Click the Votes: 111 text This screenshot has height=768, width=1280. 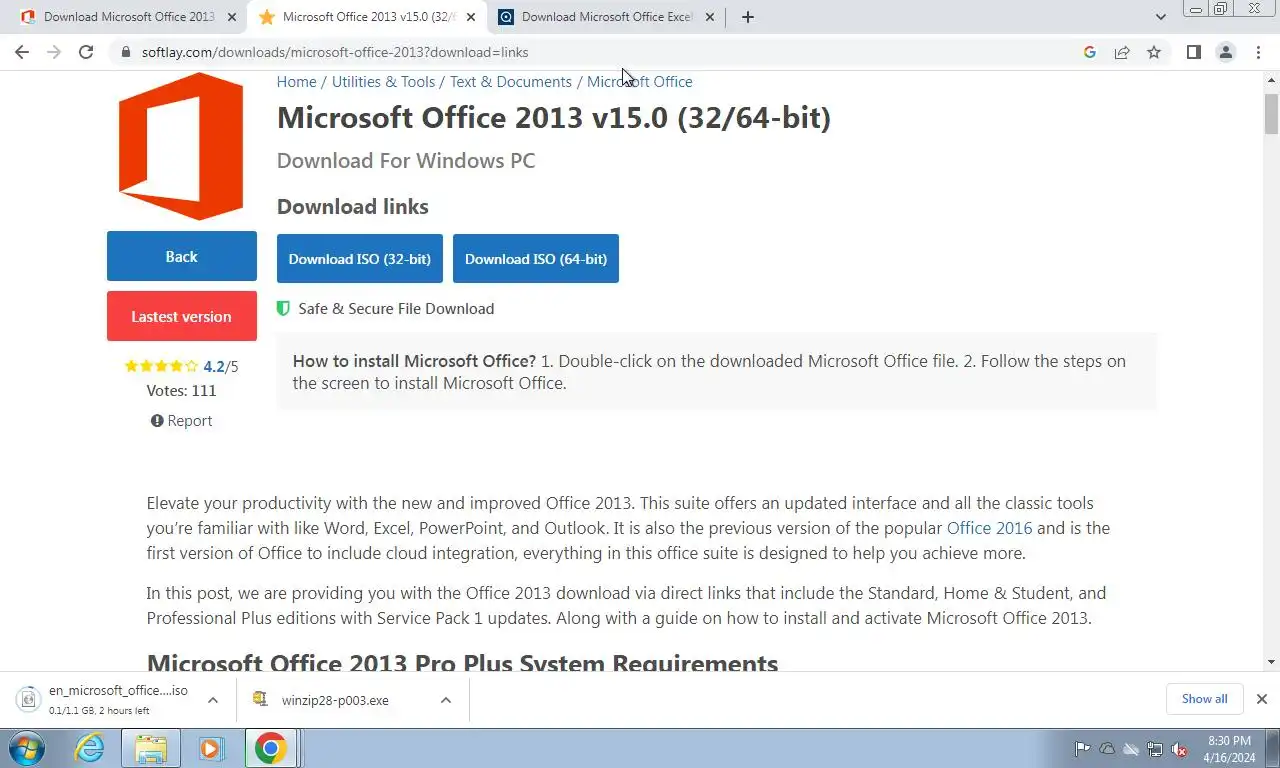[181, 391]
